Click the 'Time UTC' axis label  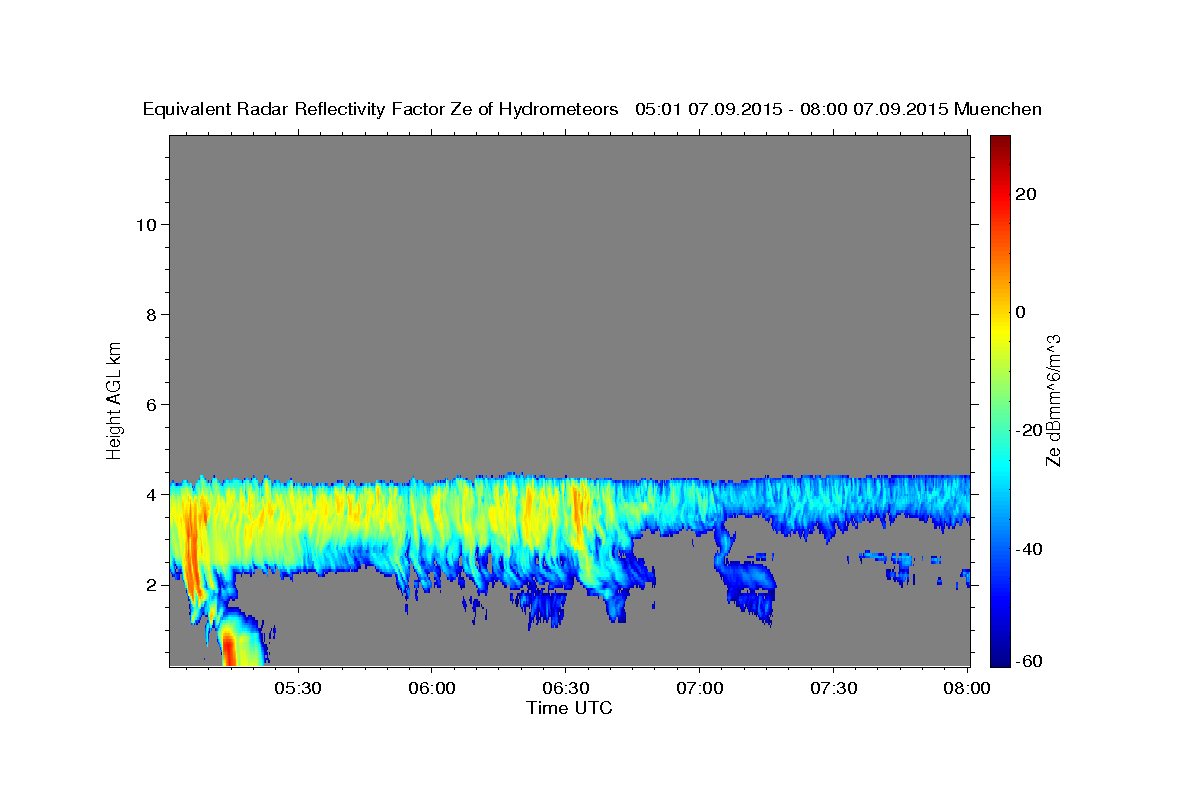tap(569, 708)
